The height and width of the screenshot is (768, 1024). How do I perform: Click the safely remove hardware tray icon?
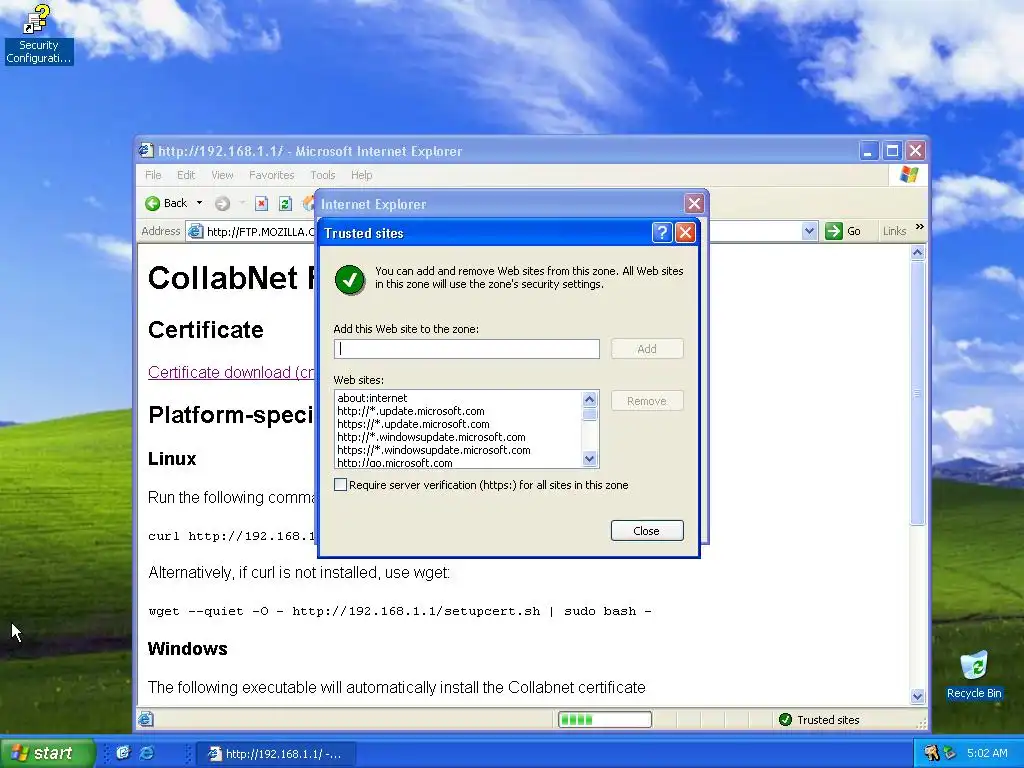[x=950, y=753]
